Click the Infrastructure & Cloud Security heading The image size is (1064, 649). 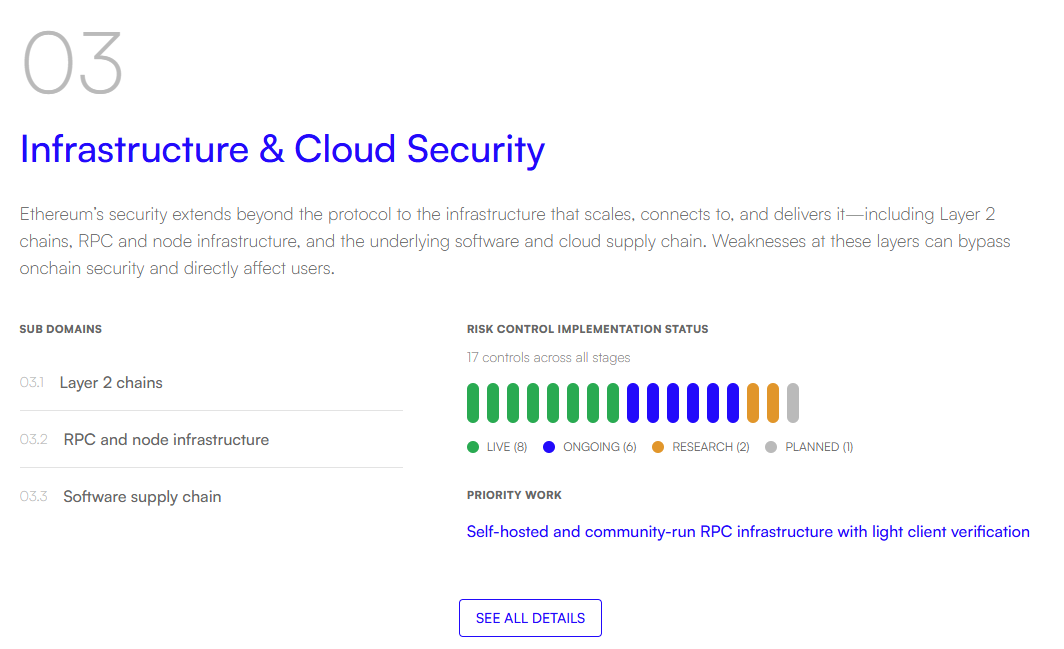pyautogui.click(x=282, y=149)
